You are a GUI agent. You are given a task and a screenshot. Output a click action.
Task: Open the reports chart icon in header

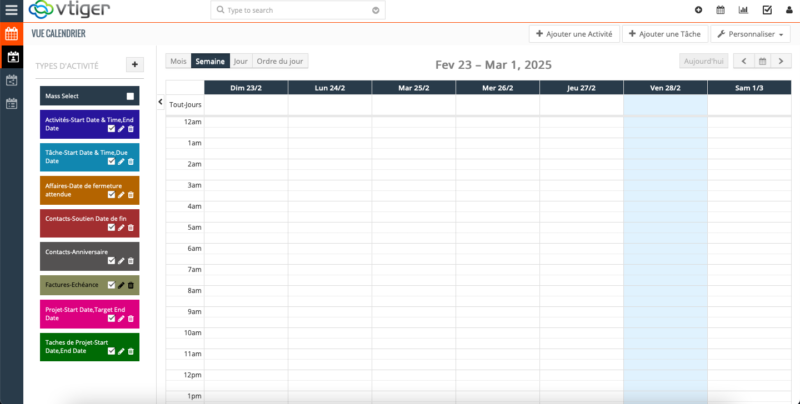pos(743,10)
